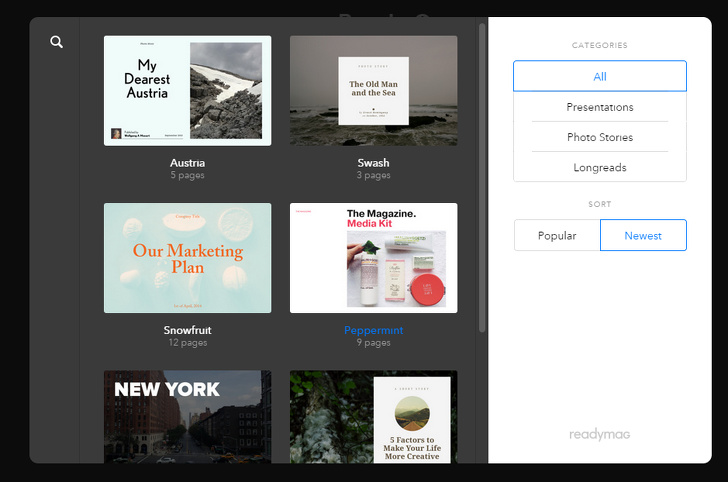
Task: Click the search magnifier icon
Action: point(57,42)
